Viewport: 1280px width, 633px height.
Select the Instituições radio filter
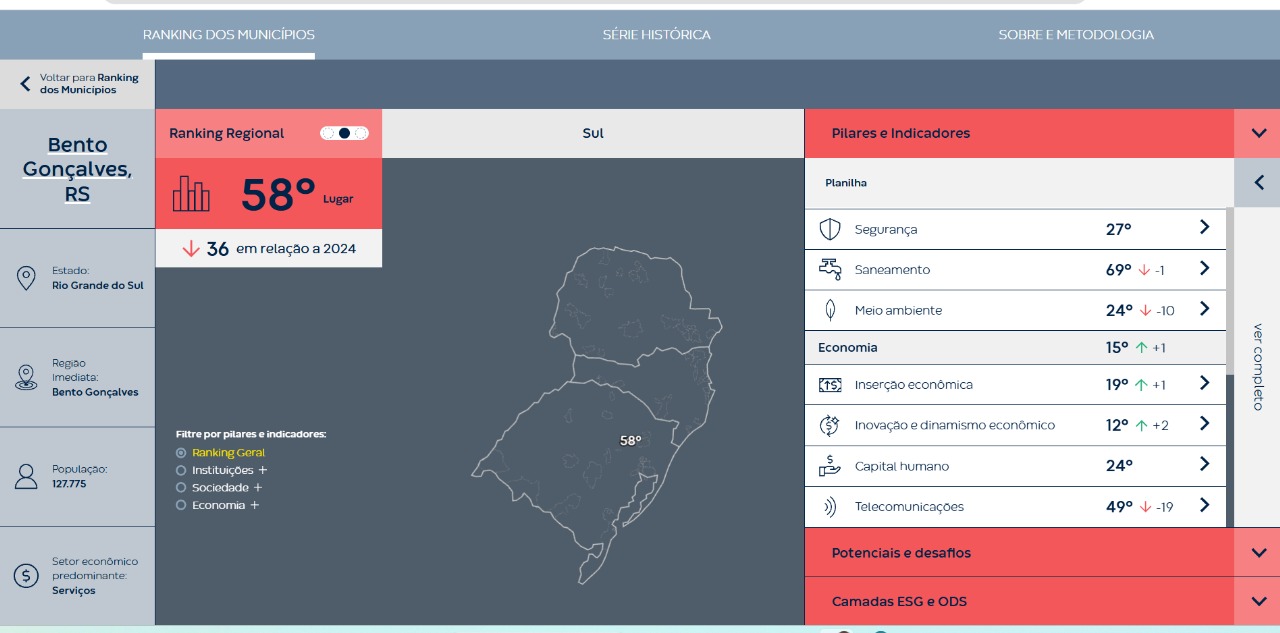click(x=181, y=470)
